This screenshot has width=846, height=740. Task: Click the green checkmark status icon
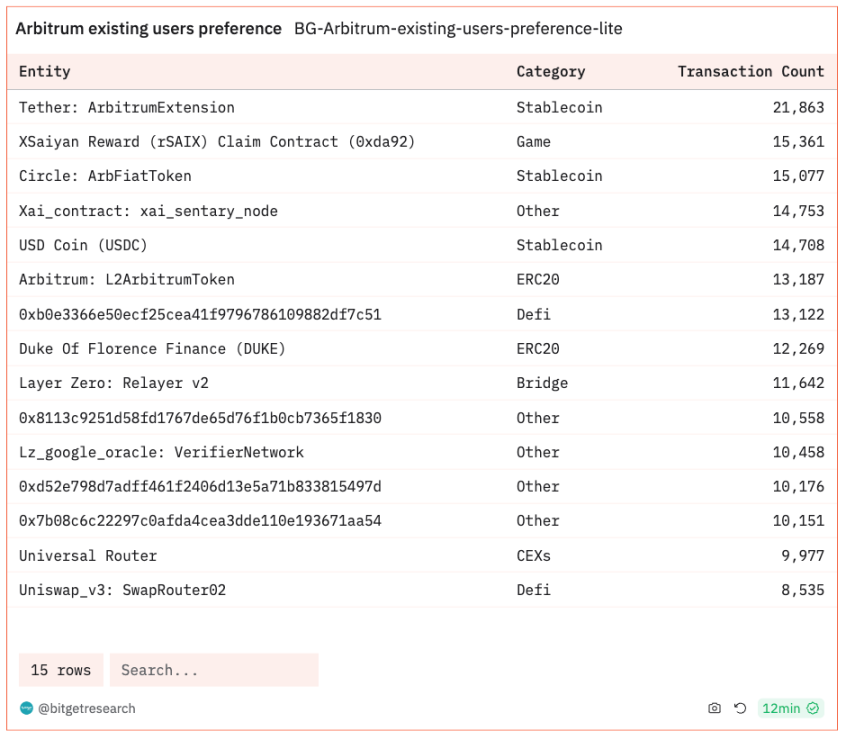point(813,708)
